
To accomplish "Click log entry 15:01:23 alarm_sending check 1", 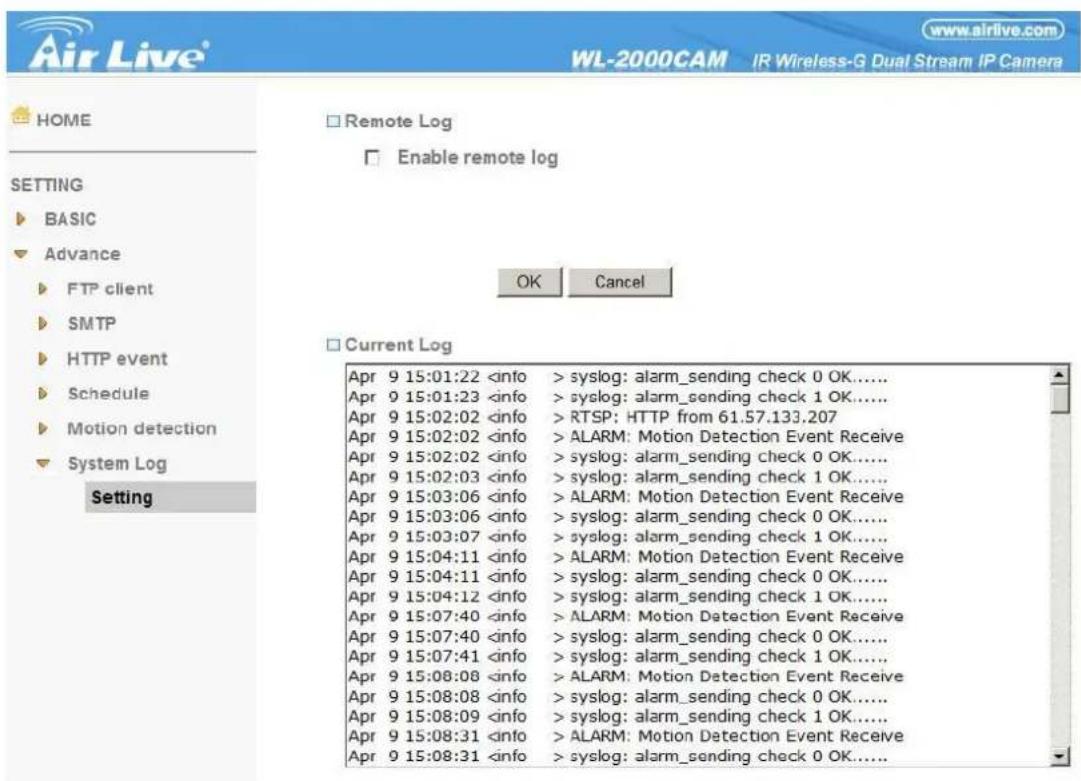I will [x=618, y=397].
